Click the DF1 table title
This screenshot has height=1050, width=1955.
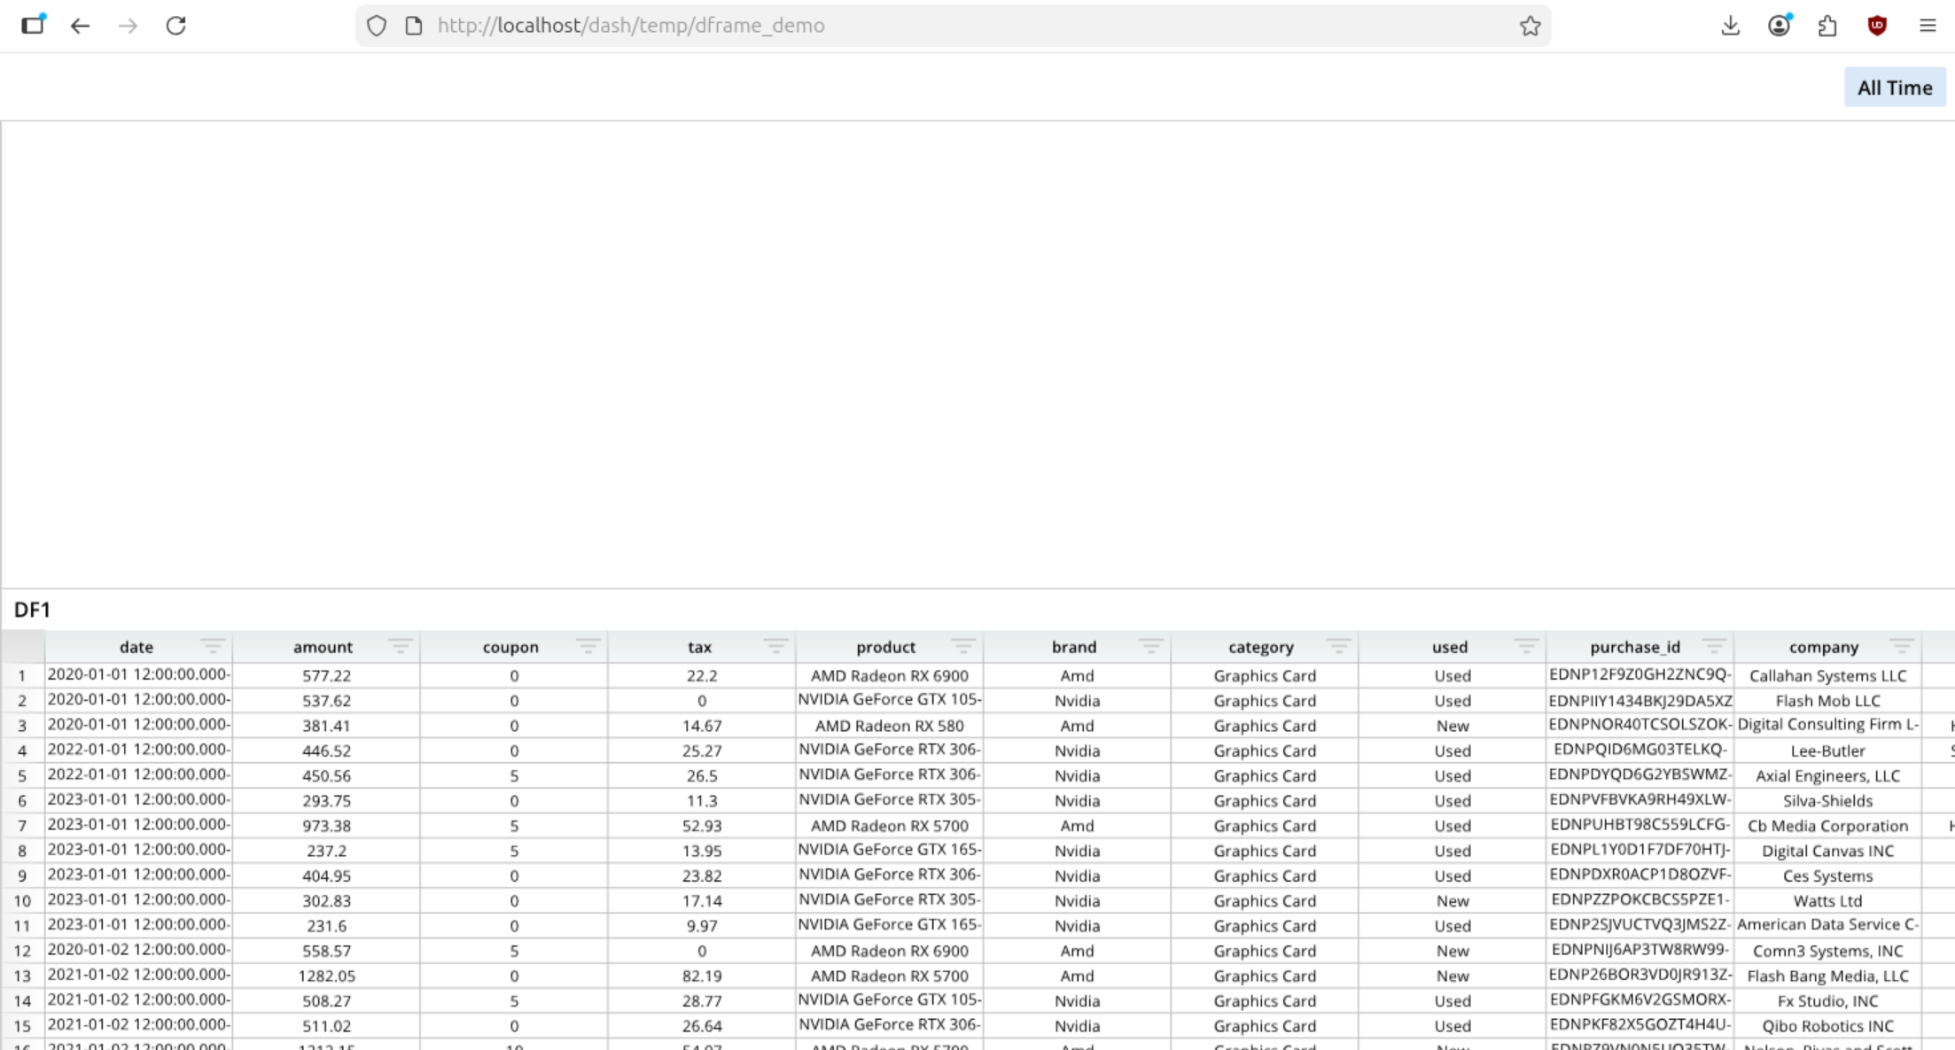(32, 610)
